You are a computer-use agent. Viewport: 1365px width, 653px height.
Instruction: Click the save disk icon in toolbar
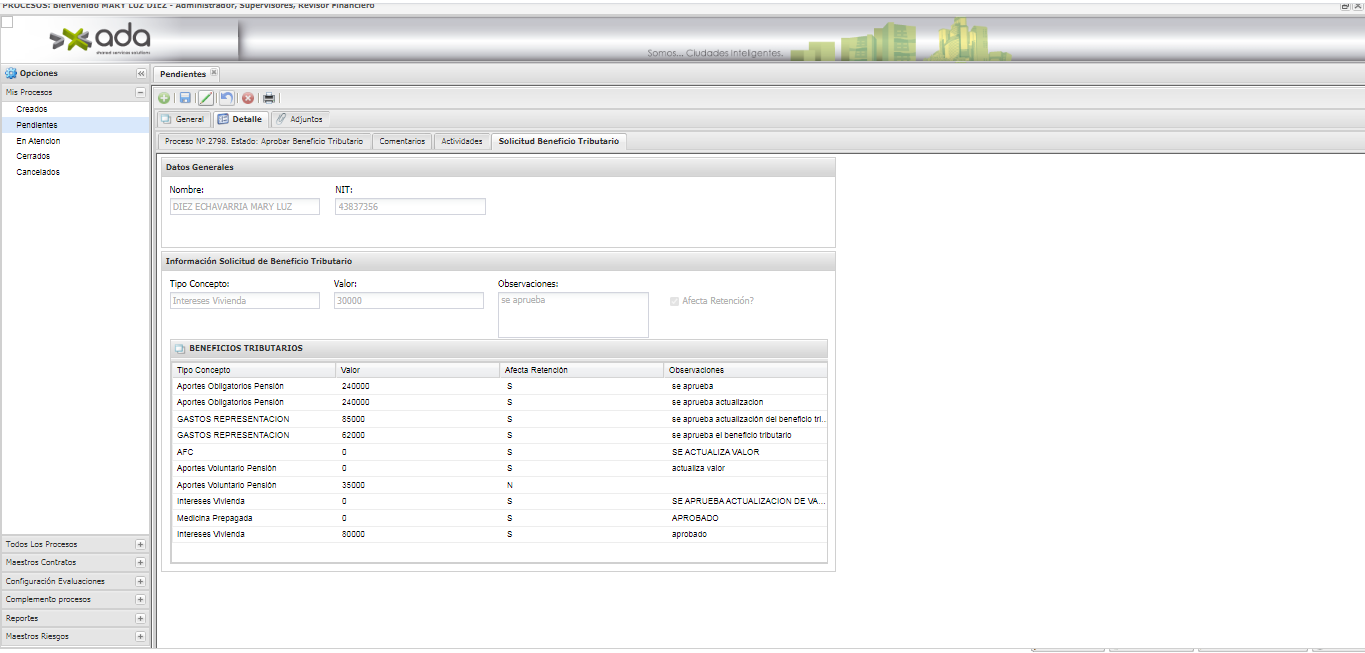click(x=185, y=98)
